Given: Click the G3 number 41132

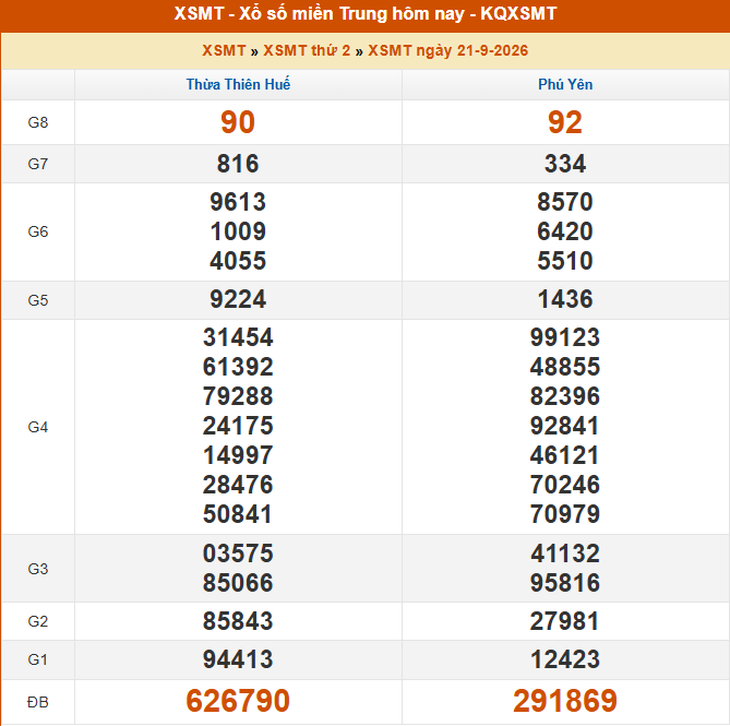Looking at the screenshot, I should coord(565,554).
